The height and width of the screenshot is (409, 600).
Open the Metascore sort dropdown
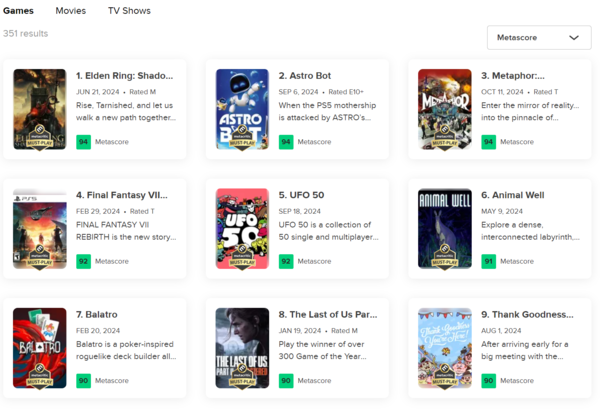[539, 37]
